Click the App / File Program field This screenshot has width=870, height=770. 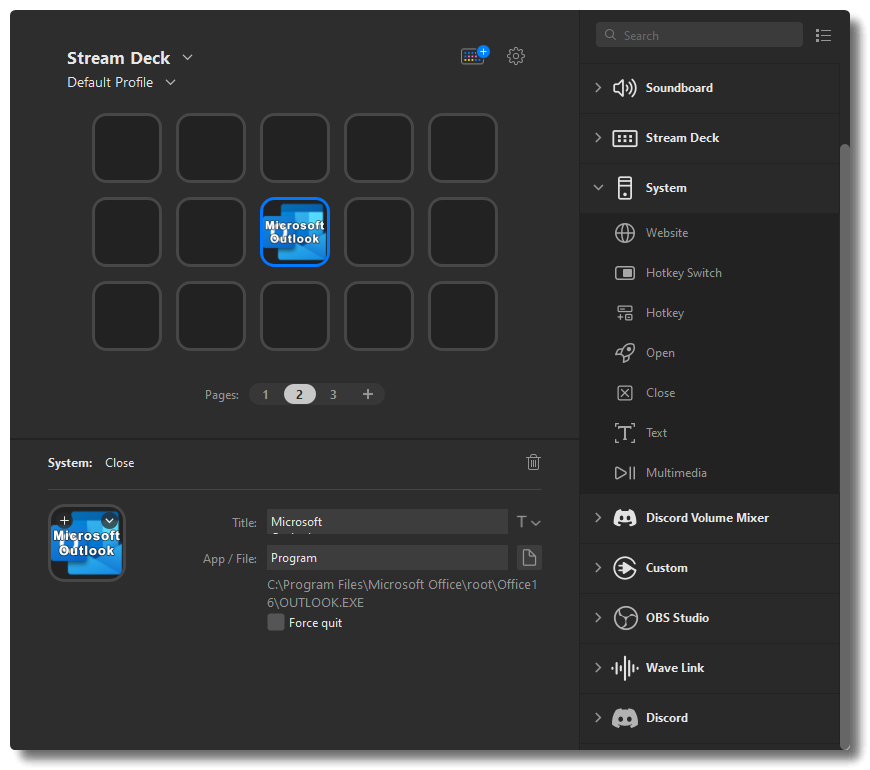[387, 558]
